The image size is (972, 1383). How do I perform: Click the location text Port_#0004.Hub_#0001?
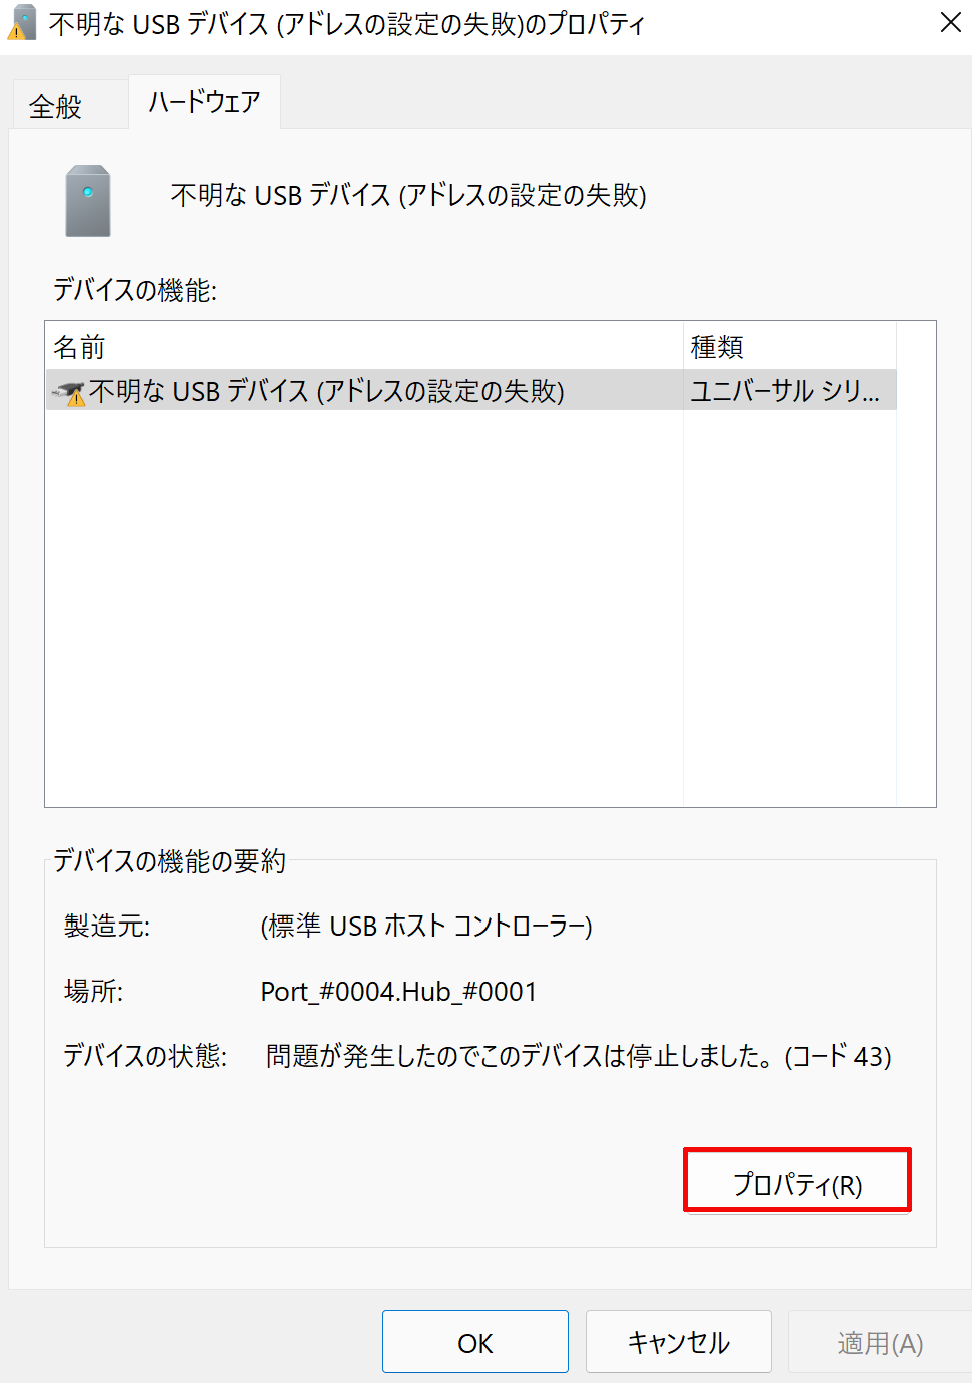tap(398, 992)
